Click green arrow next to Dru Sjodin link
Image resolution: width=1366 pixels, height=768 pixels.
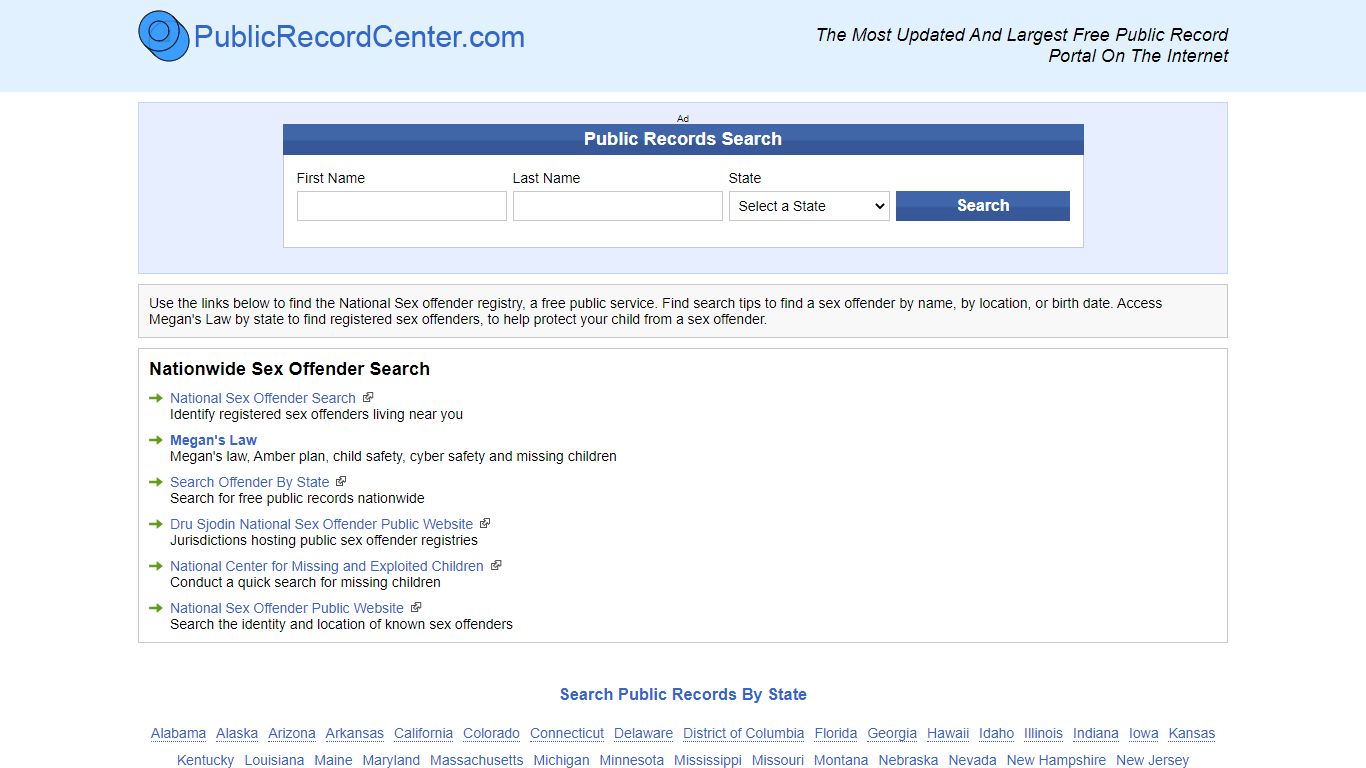156,524
